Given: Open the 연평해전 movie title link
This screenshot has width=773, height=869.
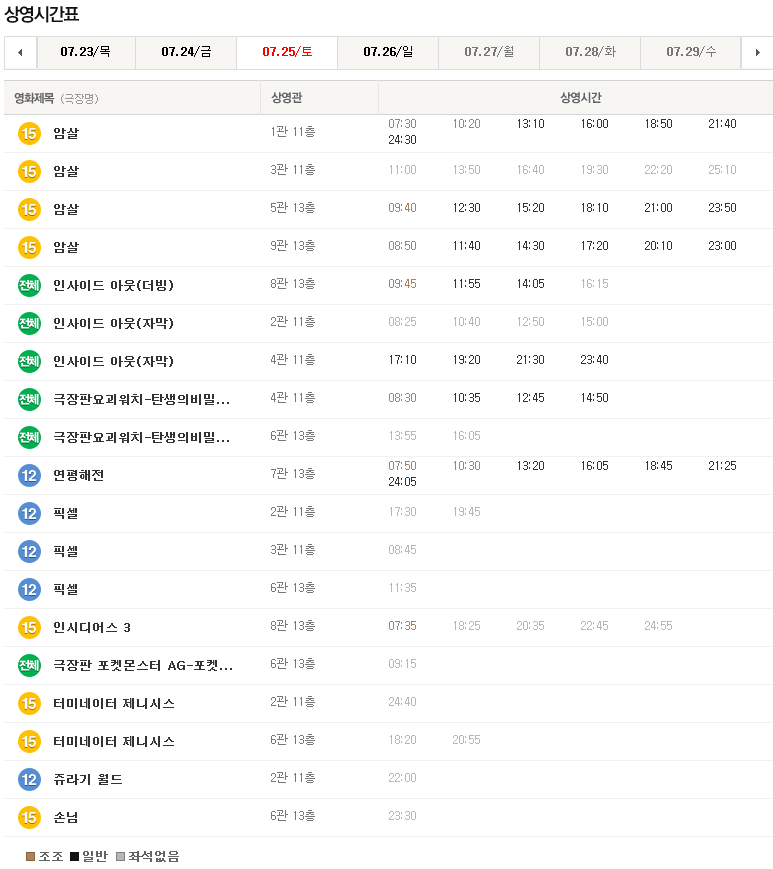Looking at the screenshot, I should point(78,475).
